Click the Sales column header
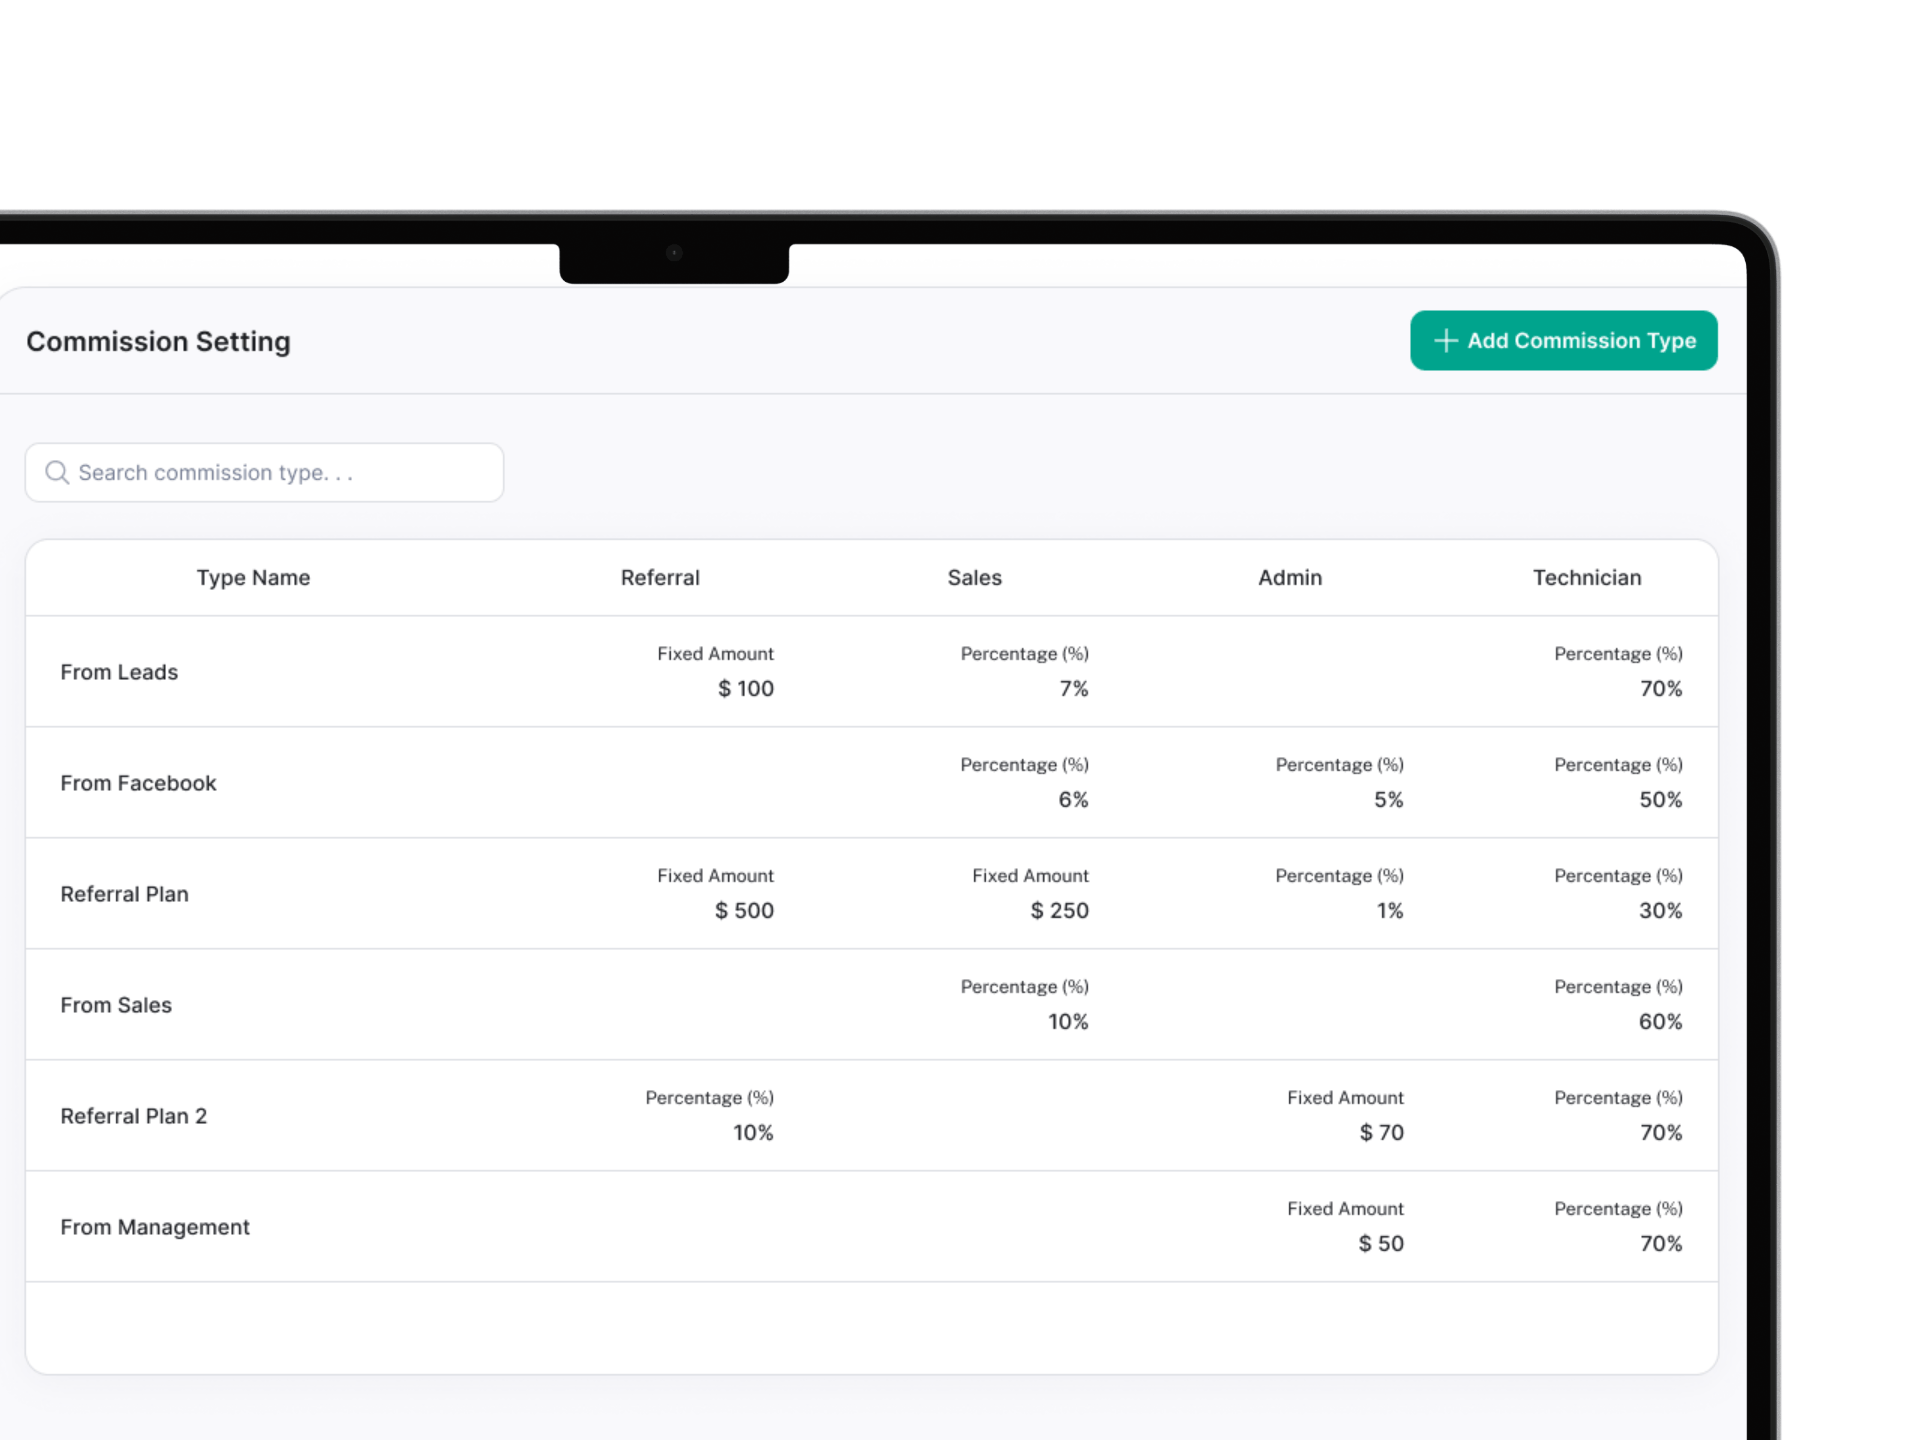 pos(975,577)
